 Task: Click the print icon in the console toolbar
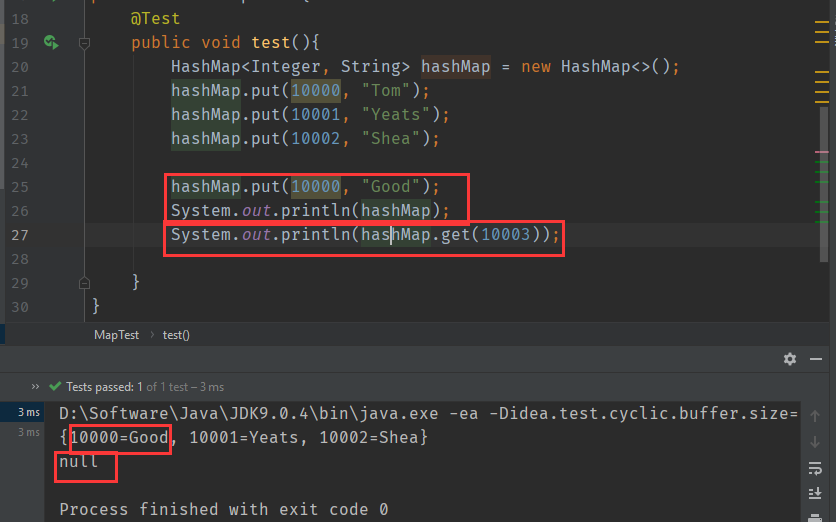[815, 517]
